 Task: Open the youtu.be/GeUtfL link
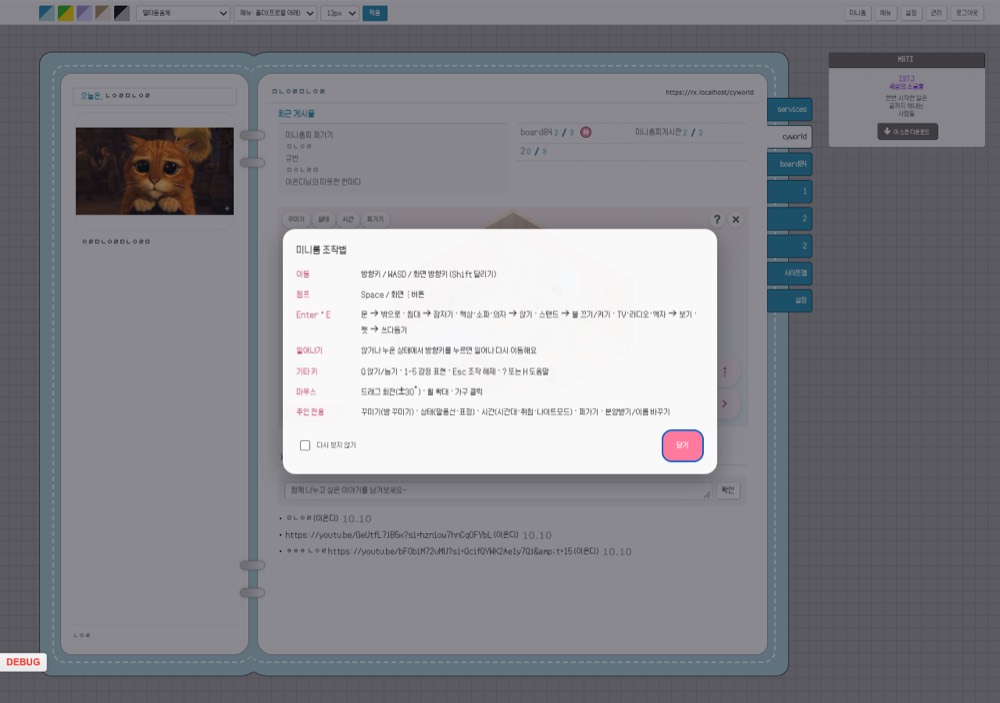(x=388, y=535)
